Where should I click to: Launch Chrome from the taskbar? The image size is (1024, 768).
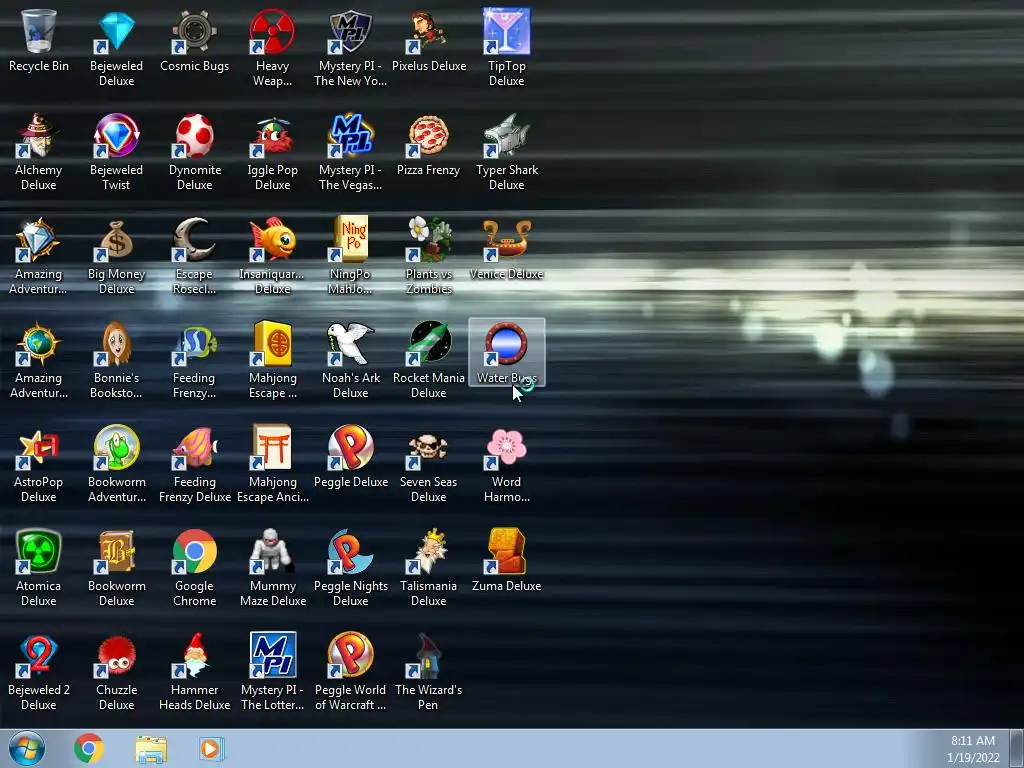click(x=89, y=748)
